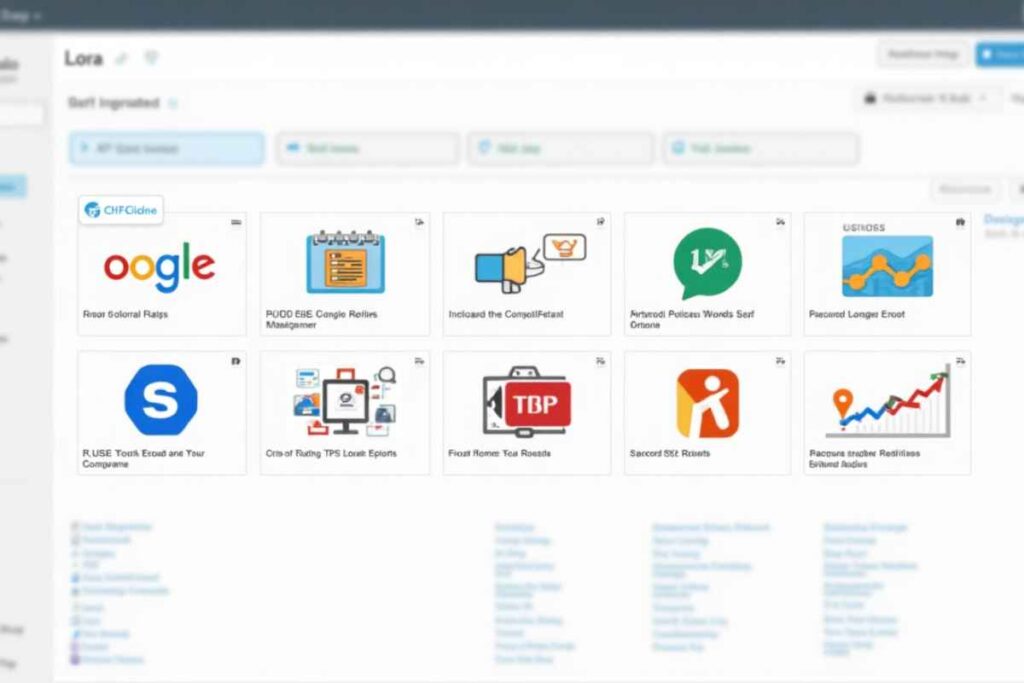Select the blue hexagon S icon
This screenshot has width=1024, height=683.
pos(161,400)
